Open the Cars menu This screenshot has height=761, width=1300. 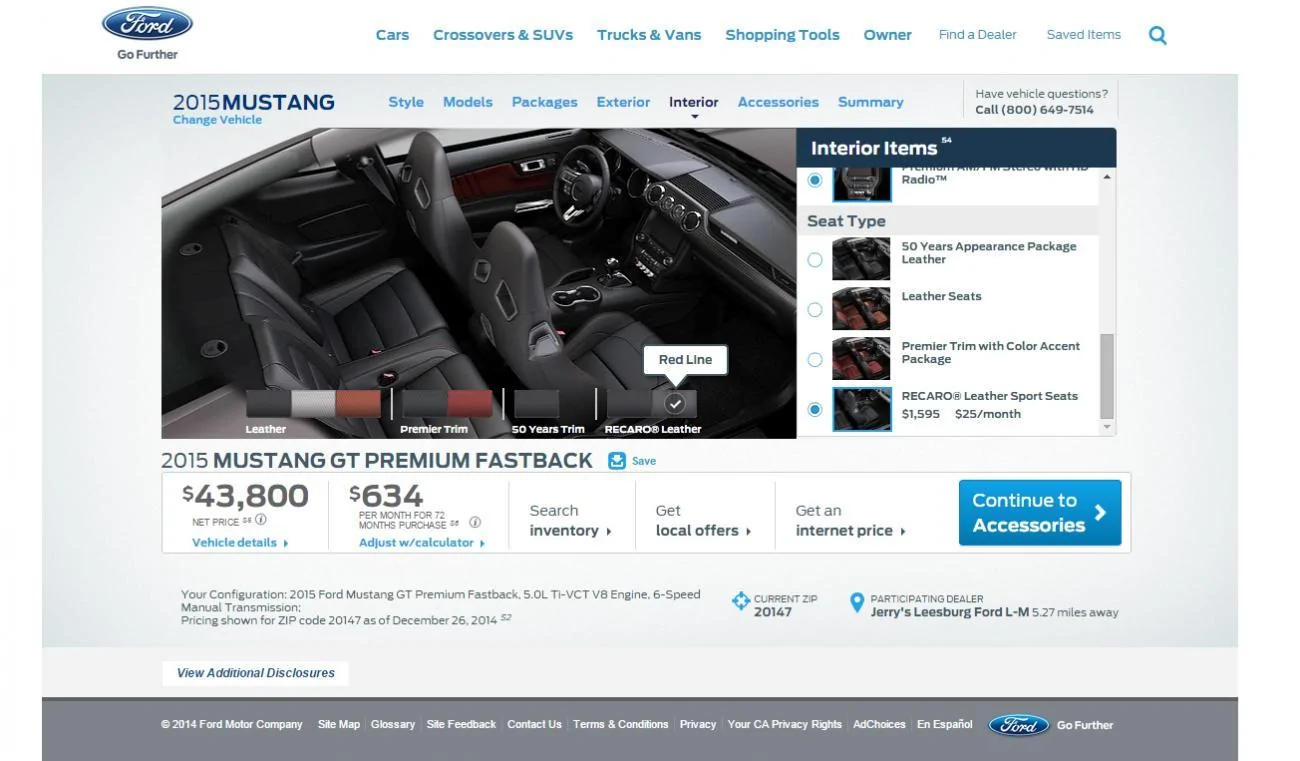coord(392,35)
